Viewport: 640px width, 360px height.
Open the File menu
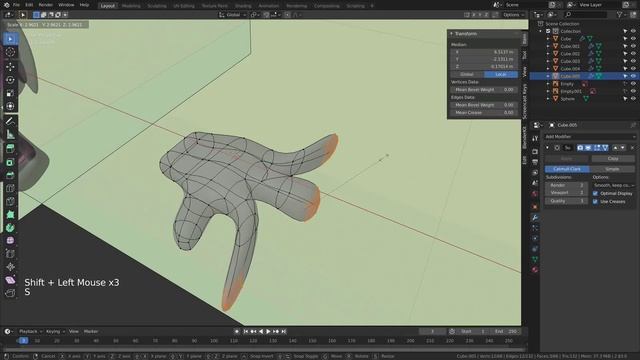[x=16, y=5]
